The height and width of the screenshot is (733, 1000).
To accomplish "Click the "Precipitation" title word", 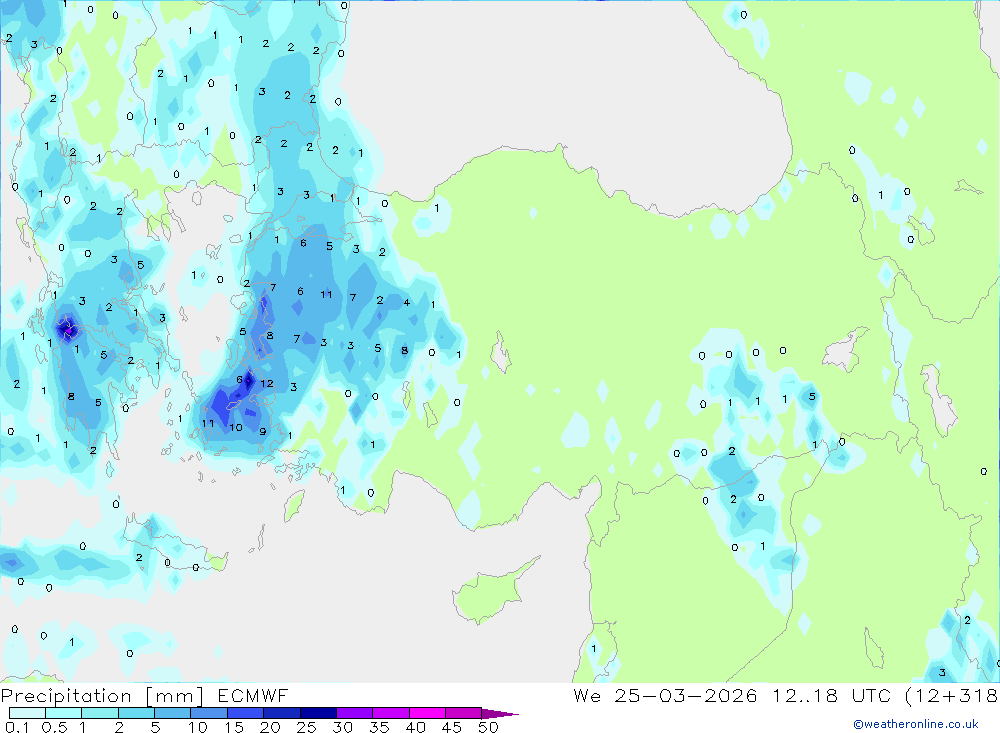I will [x=66, y=696].
